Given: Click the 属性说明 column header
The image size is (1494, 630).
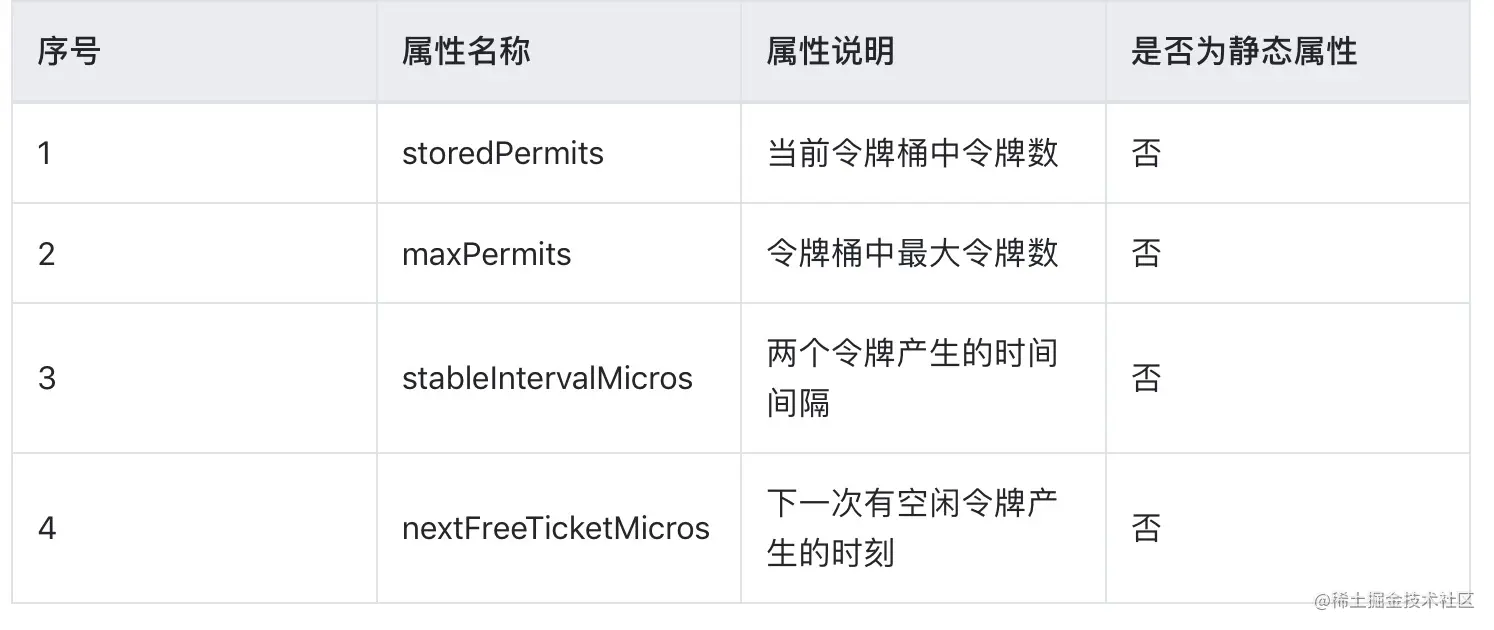Looking at the screenshot, I should click(830, 52).
